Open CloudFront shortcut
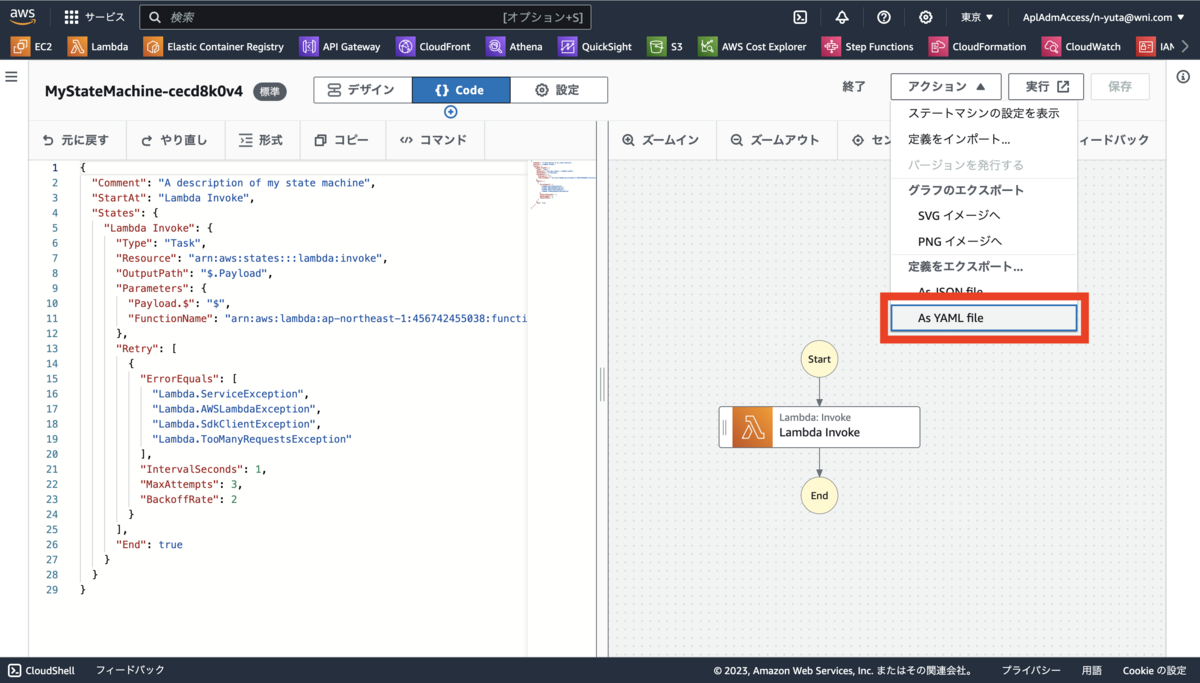1200x683 pixels. 433,46
